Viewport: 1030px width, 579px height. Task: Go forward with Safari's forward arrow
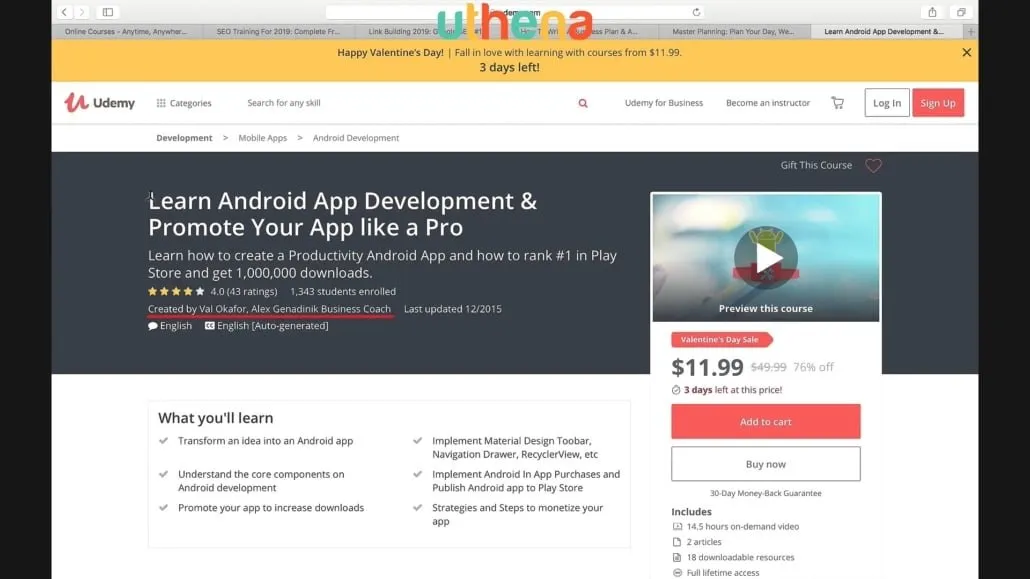82,12
